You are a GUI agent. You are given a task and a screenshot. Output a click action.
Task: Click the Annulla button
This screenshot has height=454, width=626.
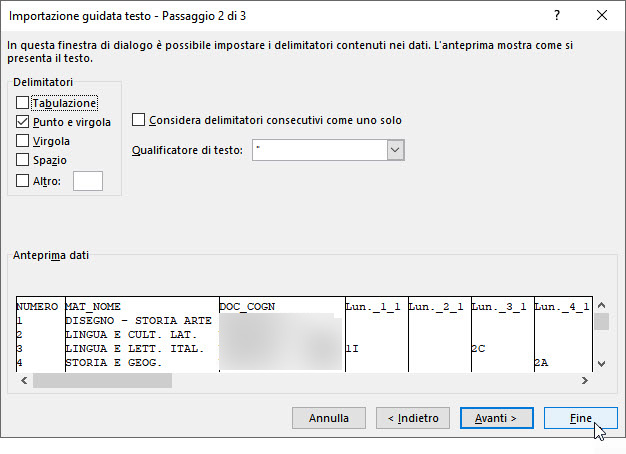329,418
